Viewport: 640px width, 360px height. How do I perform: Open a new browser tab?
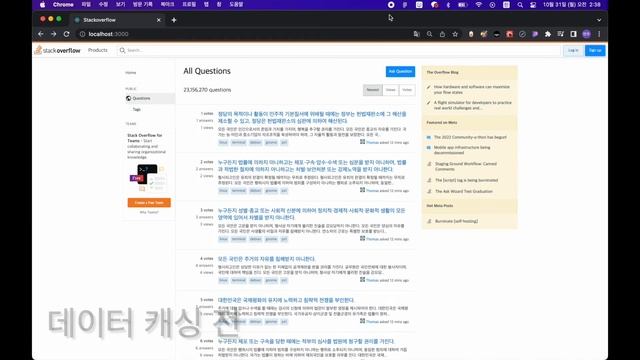174,20
